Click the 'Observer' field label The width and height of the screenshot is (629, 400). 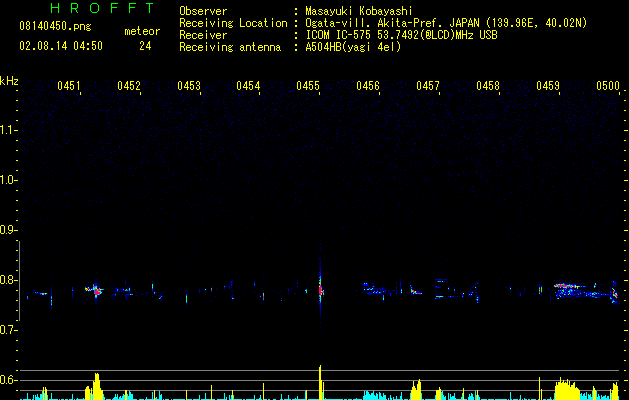203,11
